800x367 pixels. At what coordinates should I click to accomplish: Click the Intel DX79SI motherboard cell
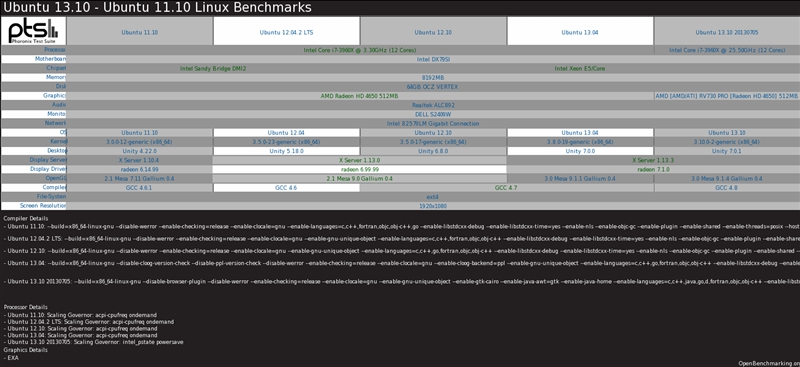(x=433, y=59)
